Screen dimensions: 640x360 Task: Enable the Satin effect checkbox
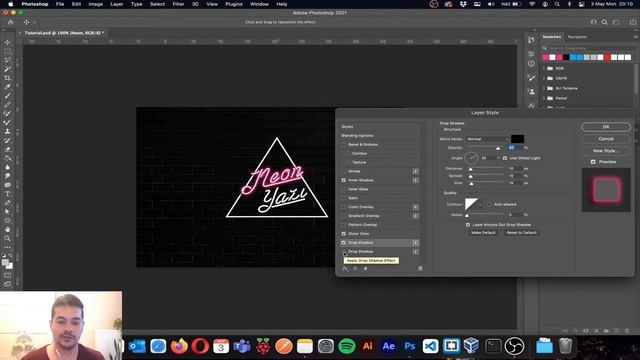click(x=344, y=198)
